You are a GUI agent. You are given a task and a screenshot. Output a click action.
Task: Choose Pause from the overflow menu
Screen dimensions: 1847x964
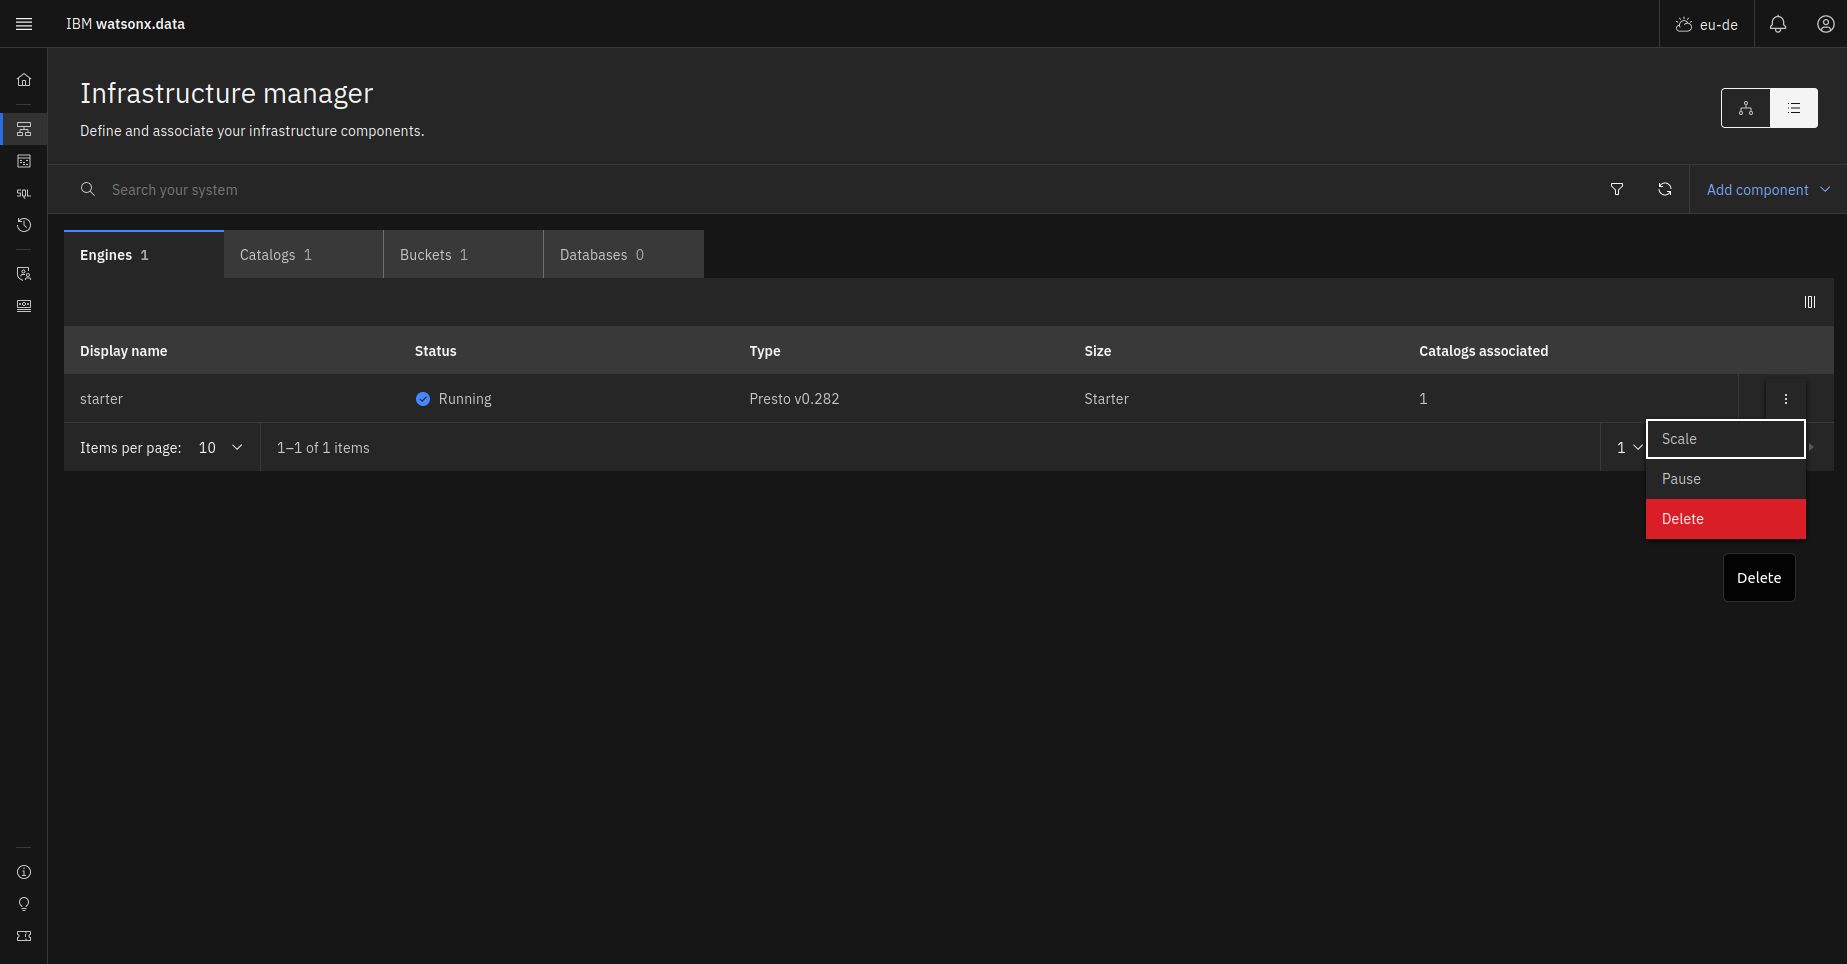pos(1726,479)
